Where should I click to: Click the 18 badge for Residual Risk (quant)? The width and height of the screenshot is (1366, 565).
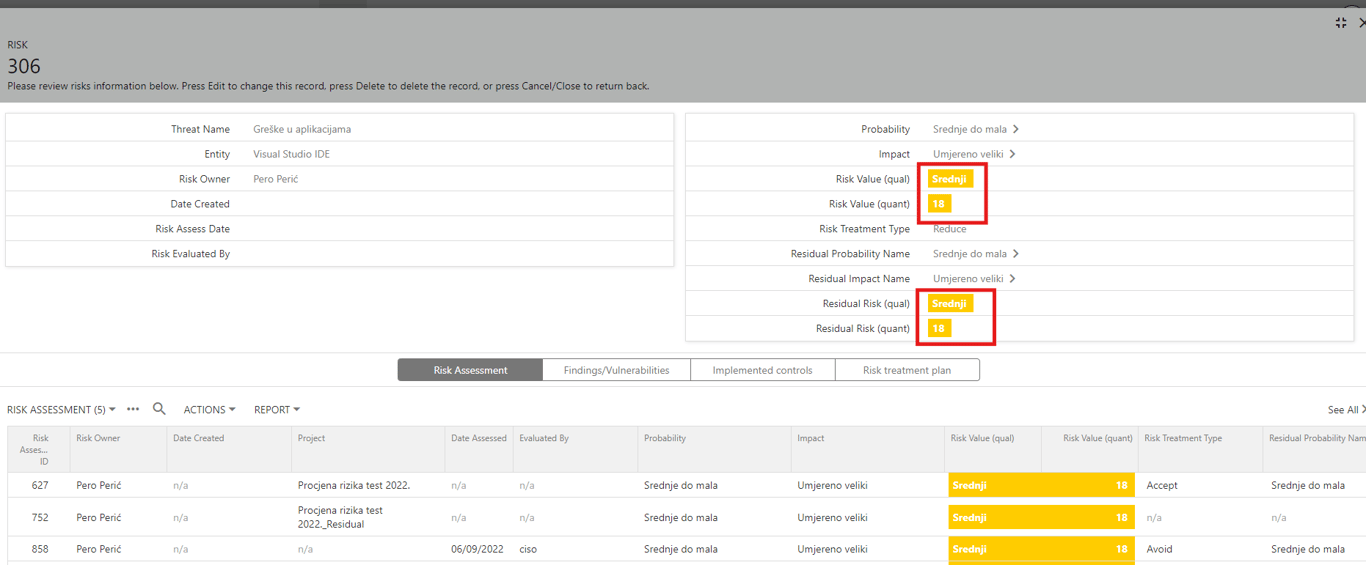(x=938, y=329)
